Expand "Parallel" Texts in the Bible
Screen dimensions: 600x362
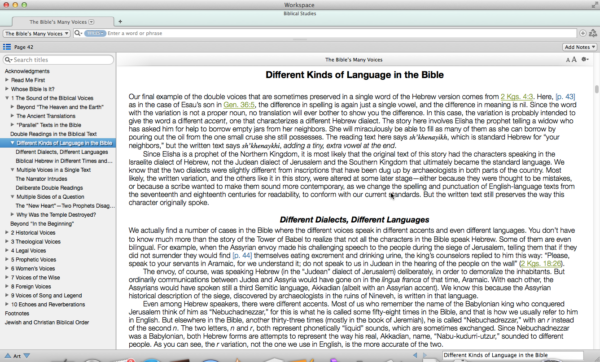(x=12, y=125)
